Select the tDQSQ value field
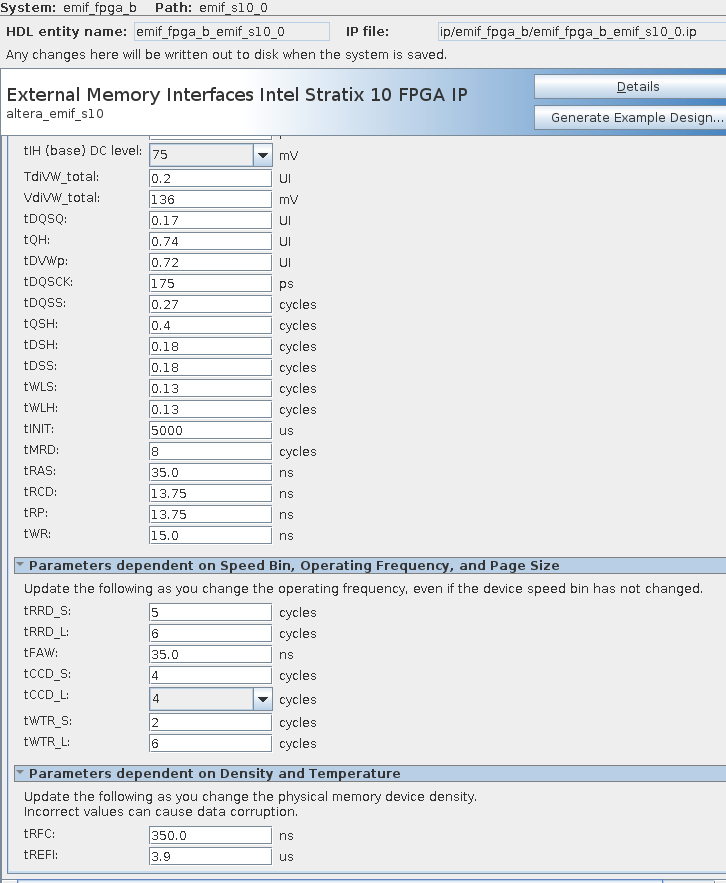726x883 pixels. click(211, 220)
